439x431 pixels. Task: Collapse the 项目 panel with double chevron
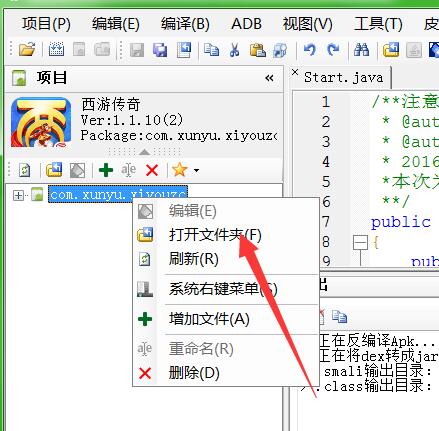point(269,78)
